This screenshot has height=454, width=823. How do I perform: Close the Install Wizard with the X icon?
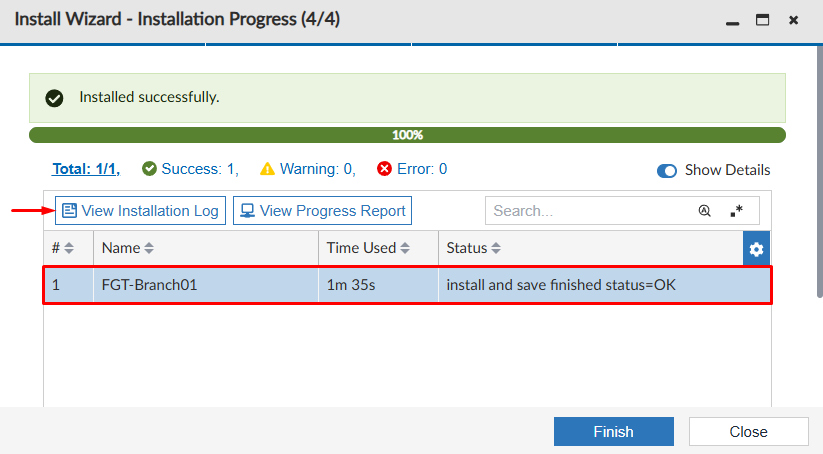pyautogui.click(x=794, y=20)
